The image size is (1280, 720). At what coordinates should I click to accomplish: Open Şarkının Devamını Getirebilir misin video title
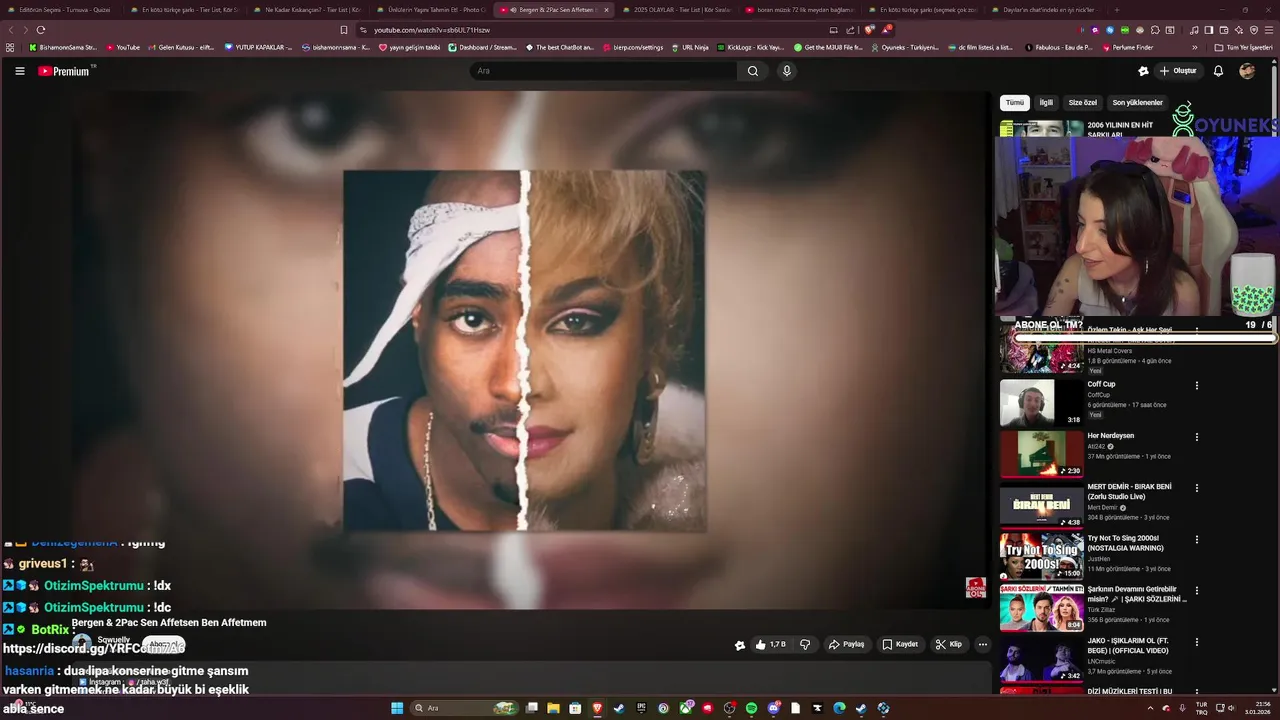coord(1137,594)
